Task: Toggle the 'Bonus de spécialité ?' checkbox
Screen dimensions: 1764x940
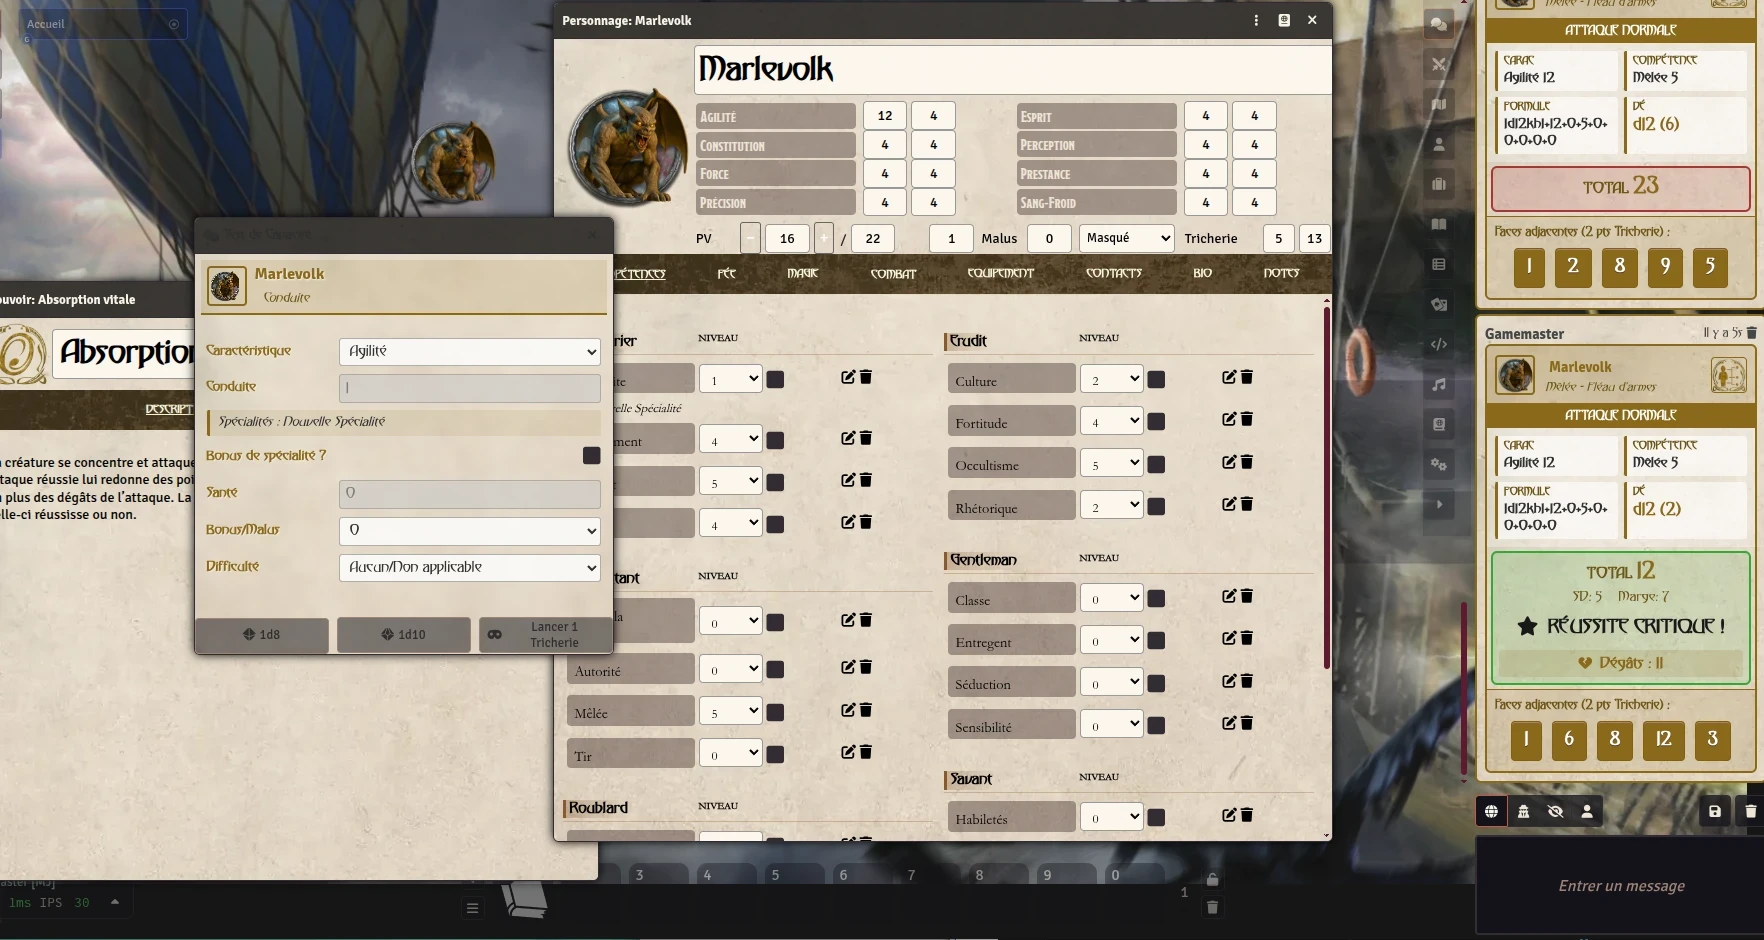Action: coord(591,456)
